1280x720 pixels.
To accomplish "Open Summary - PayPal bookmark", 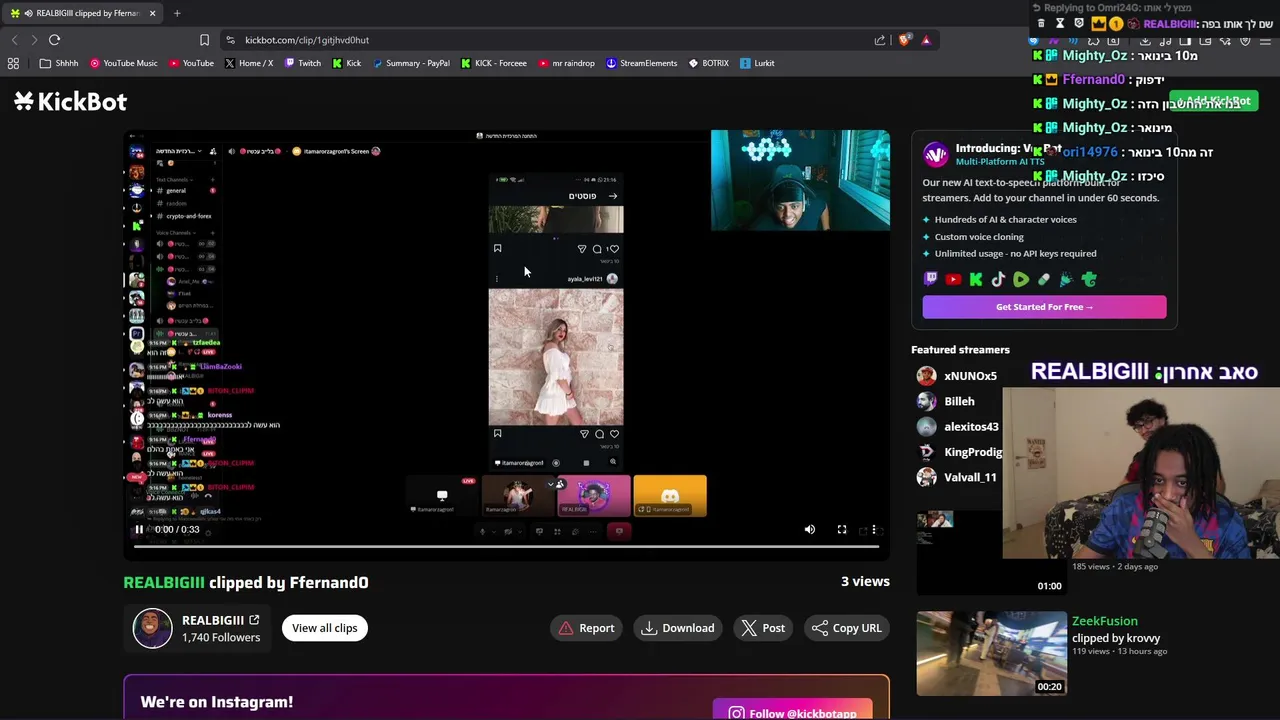I will click(x=411, y=63).
